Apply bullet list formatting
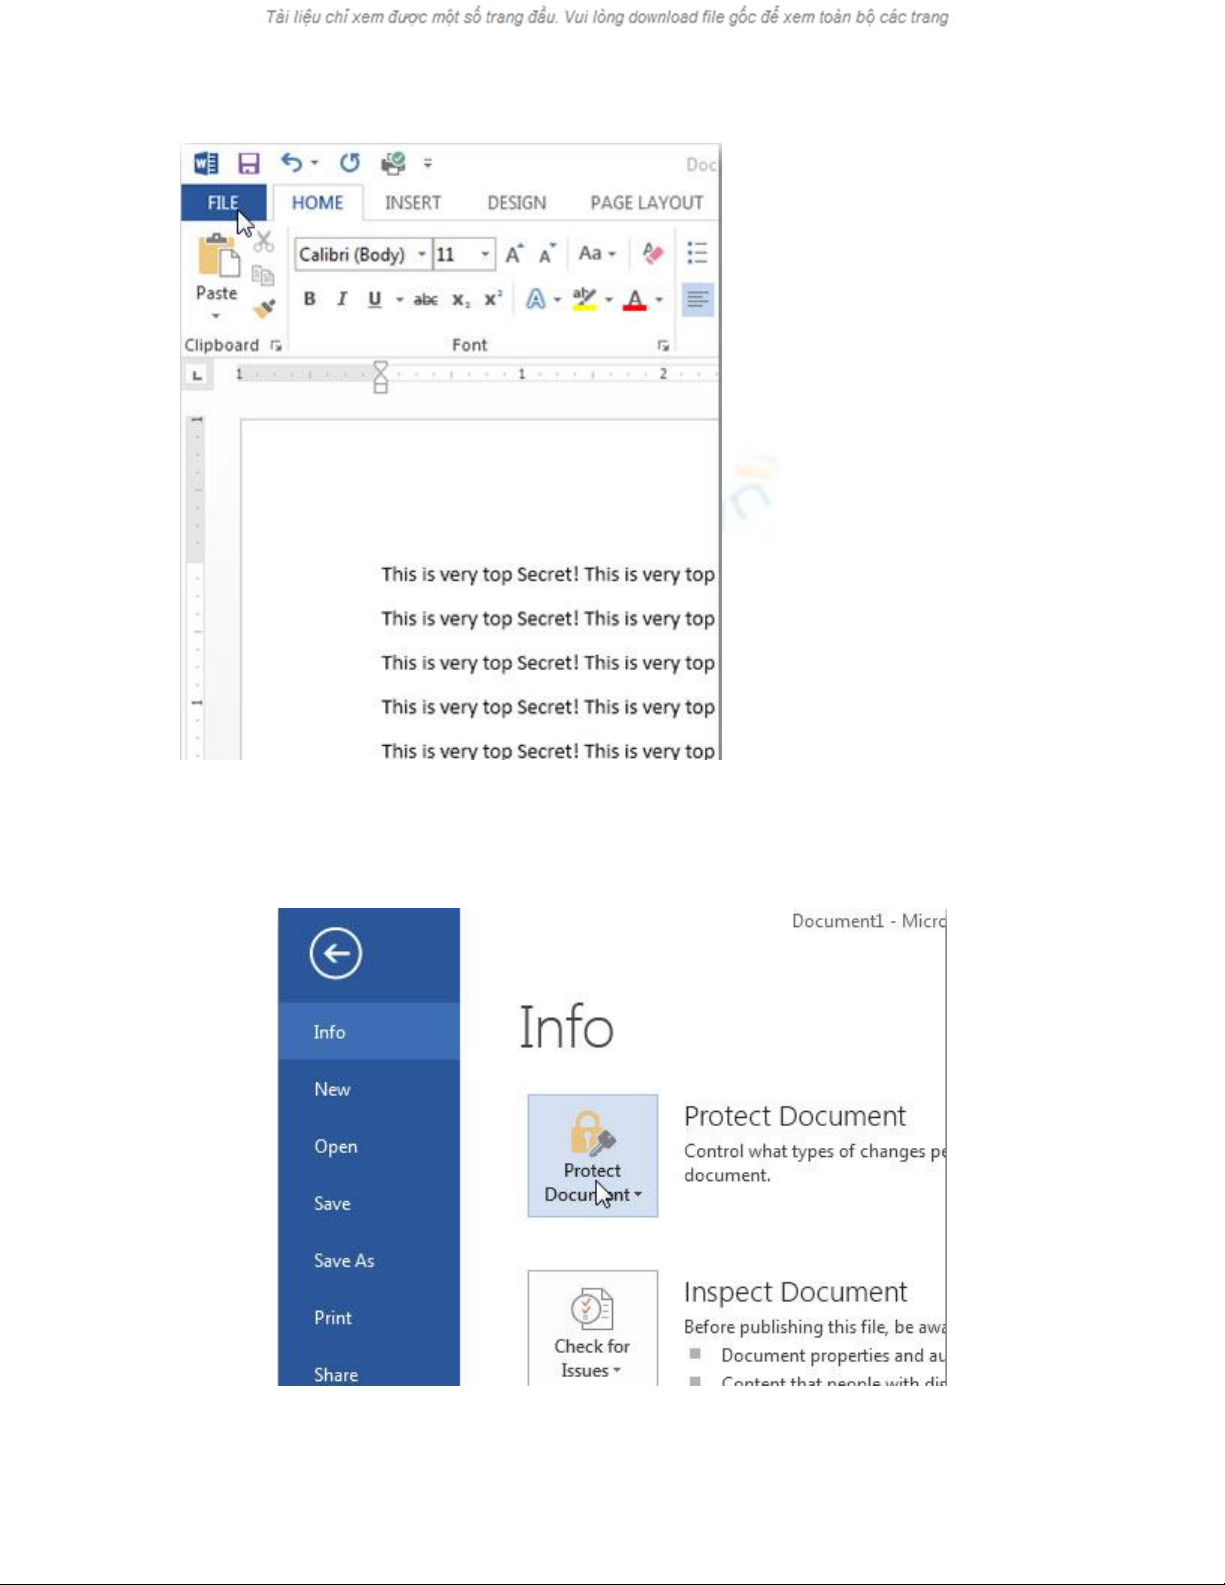The width and height of the screenshot is (1225, 1585). pos(697,253)
